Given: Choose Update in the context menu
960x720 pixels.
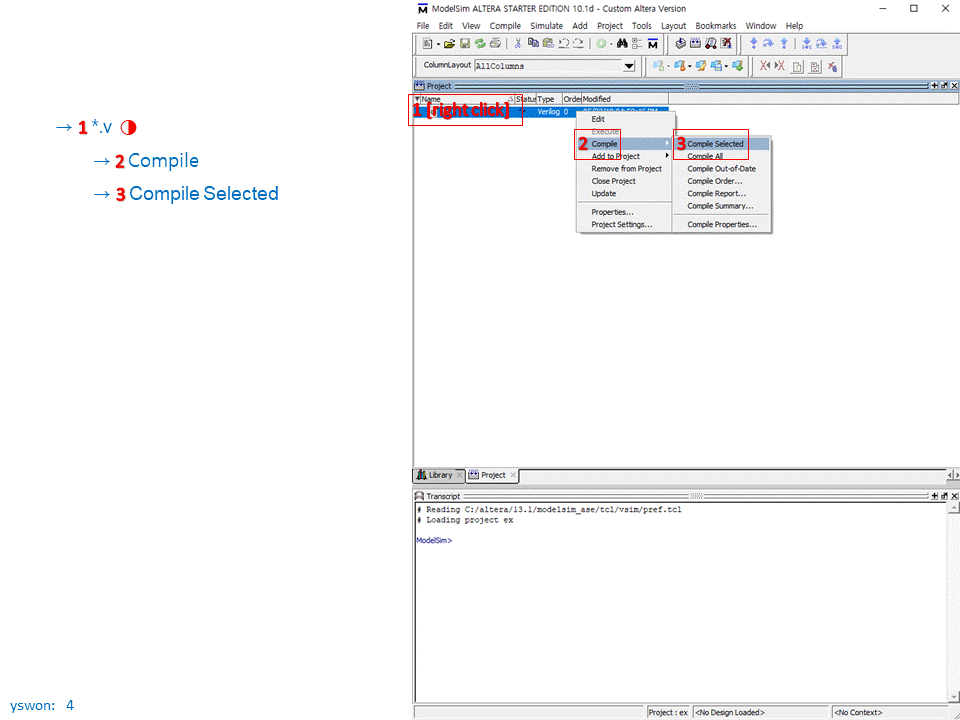Looking at the screenshot, I should click(624, 193).
